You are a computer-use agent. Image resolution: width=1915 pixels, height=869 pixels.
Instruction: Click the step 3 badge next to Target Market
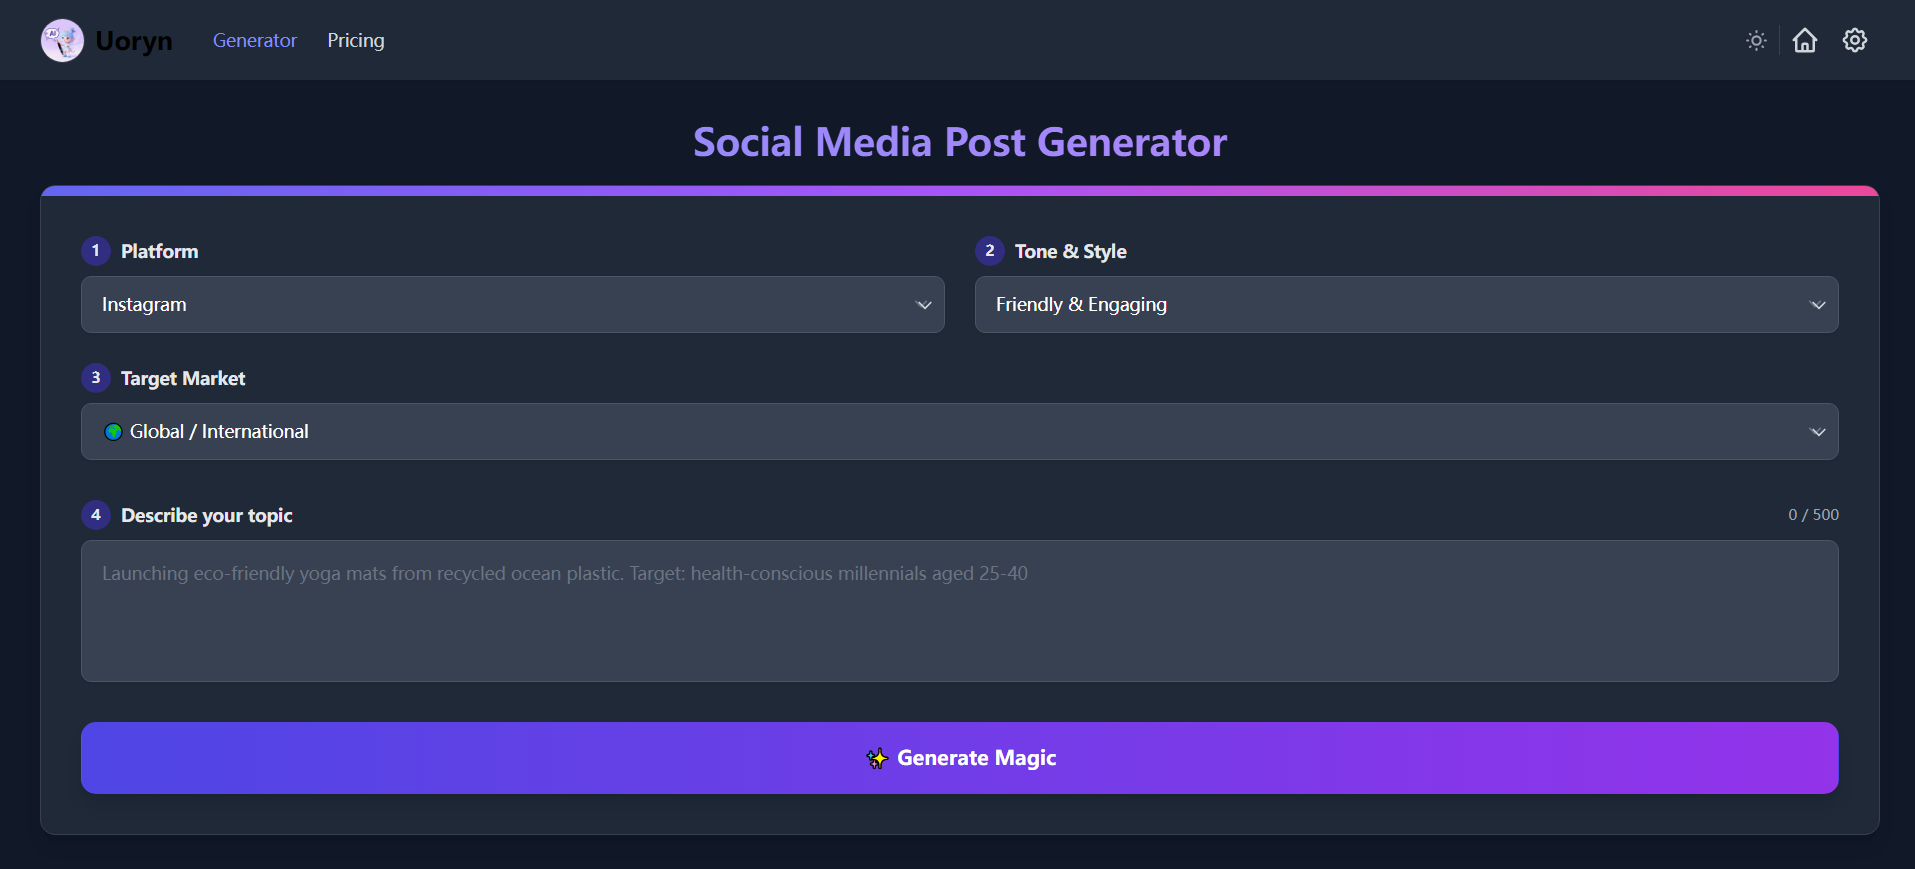point(95,378)
